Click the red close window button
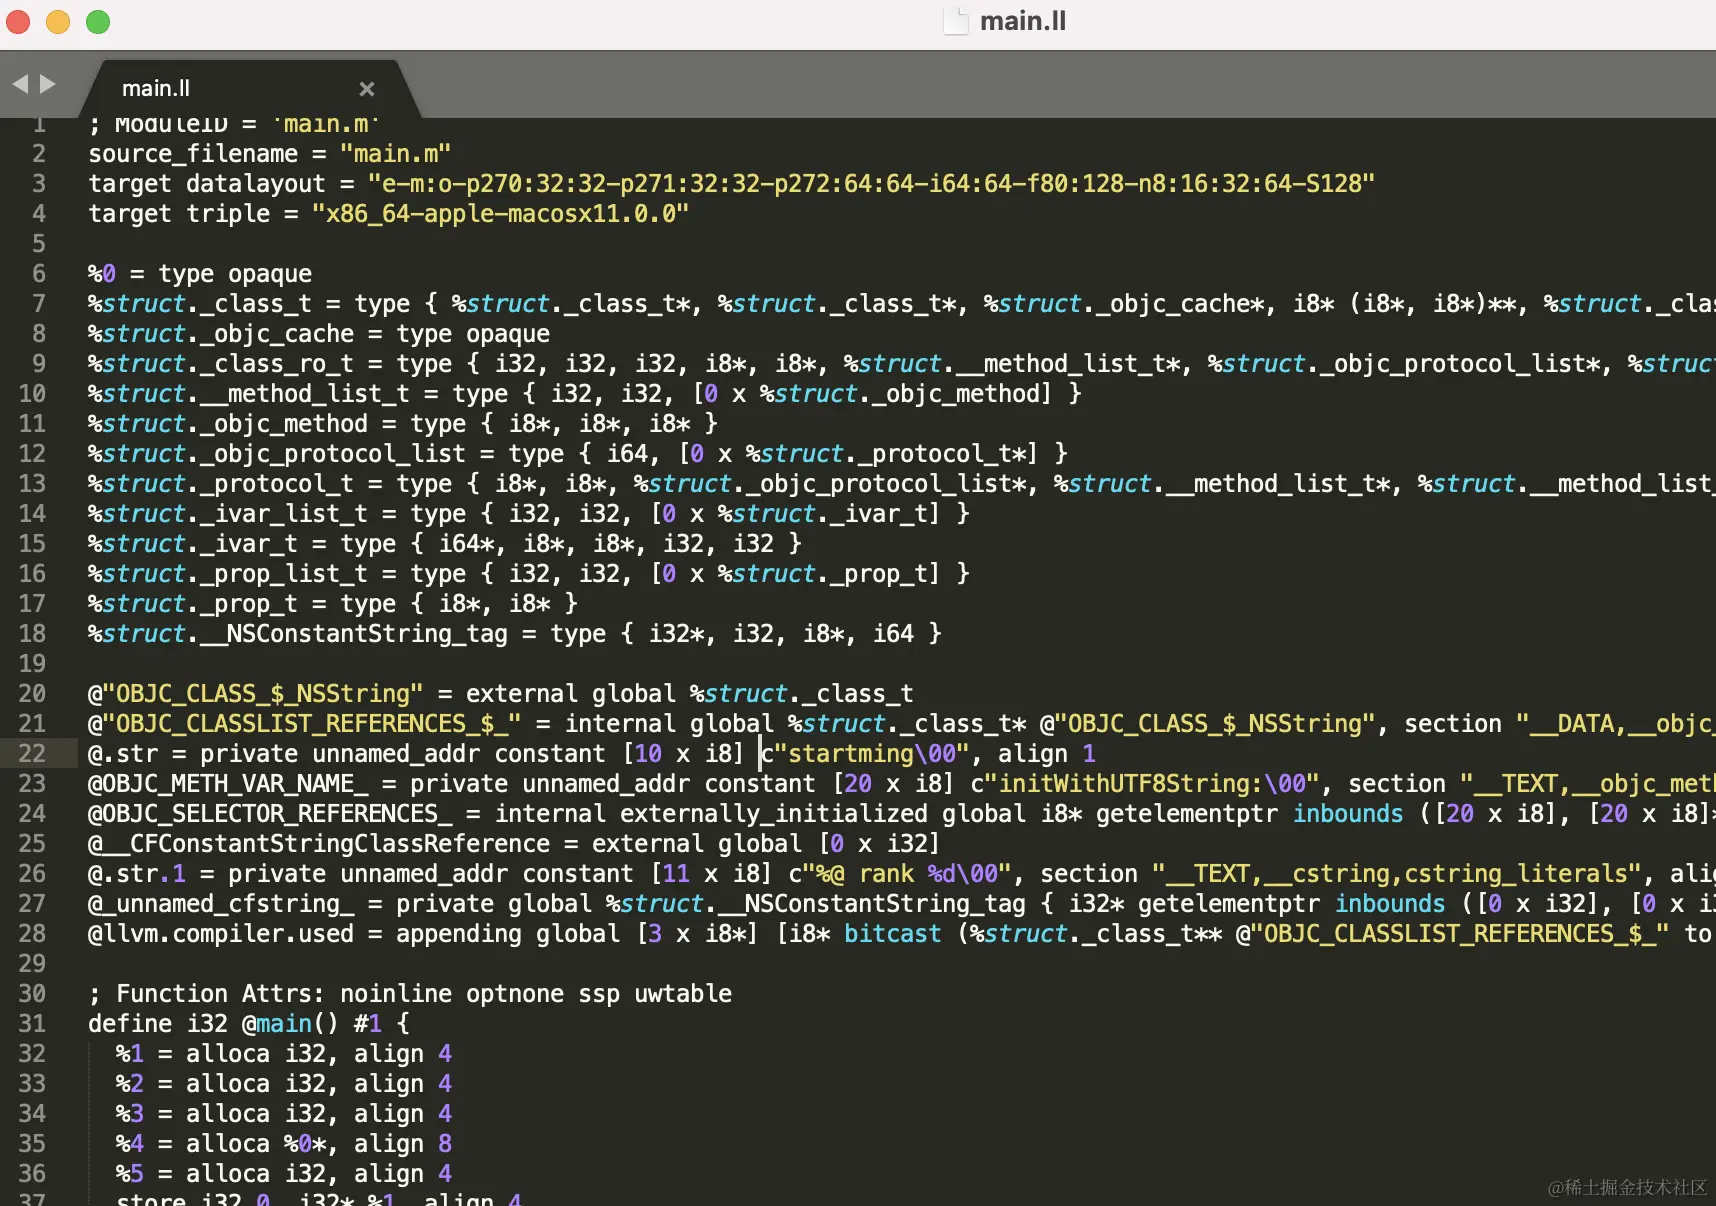This screenshot has height=1206, width=1716. pyautogui.click(x=18, y=21)
